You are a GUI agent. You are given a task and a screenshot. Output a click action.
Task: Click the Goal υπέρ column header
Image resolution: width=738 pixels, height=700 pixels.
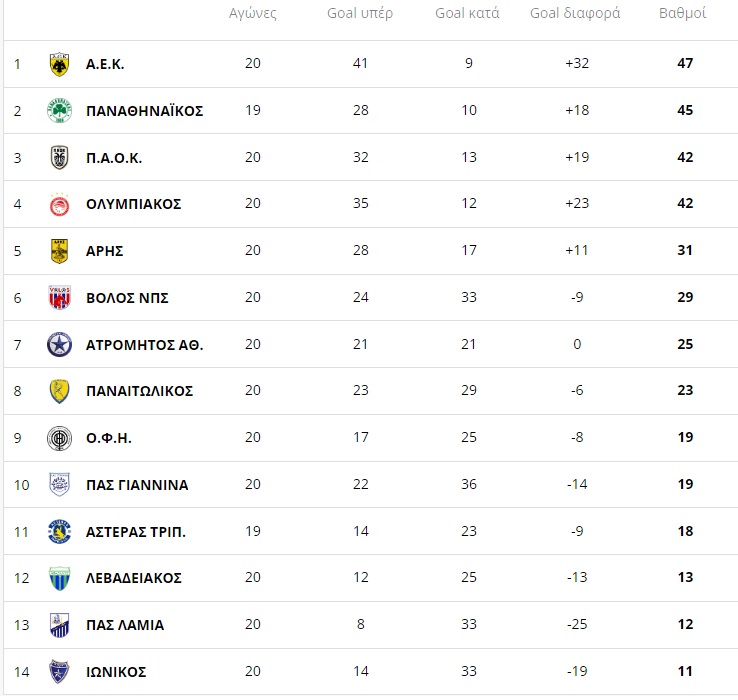pyautogui.click(x=360, y=13)
